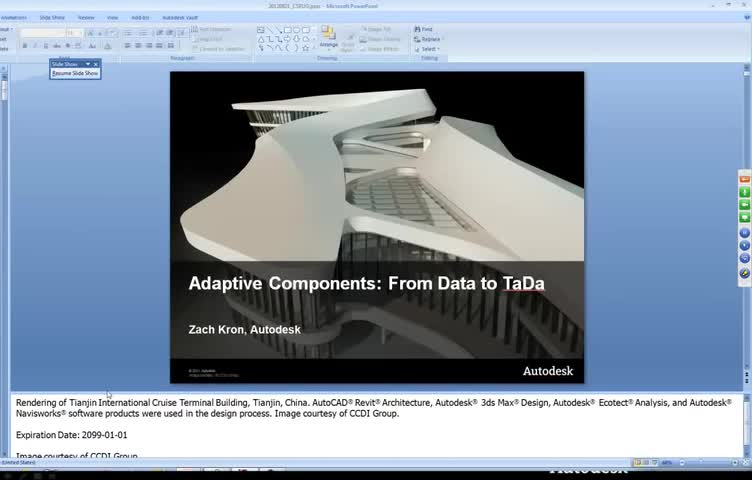Justify text in Paragraph group

(x=159, y=46)
